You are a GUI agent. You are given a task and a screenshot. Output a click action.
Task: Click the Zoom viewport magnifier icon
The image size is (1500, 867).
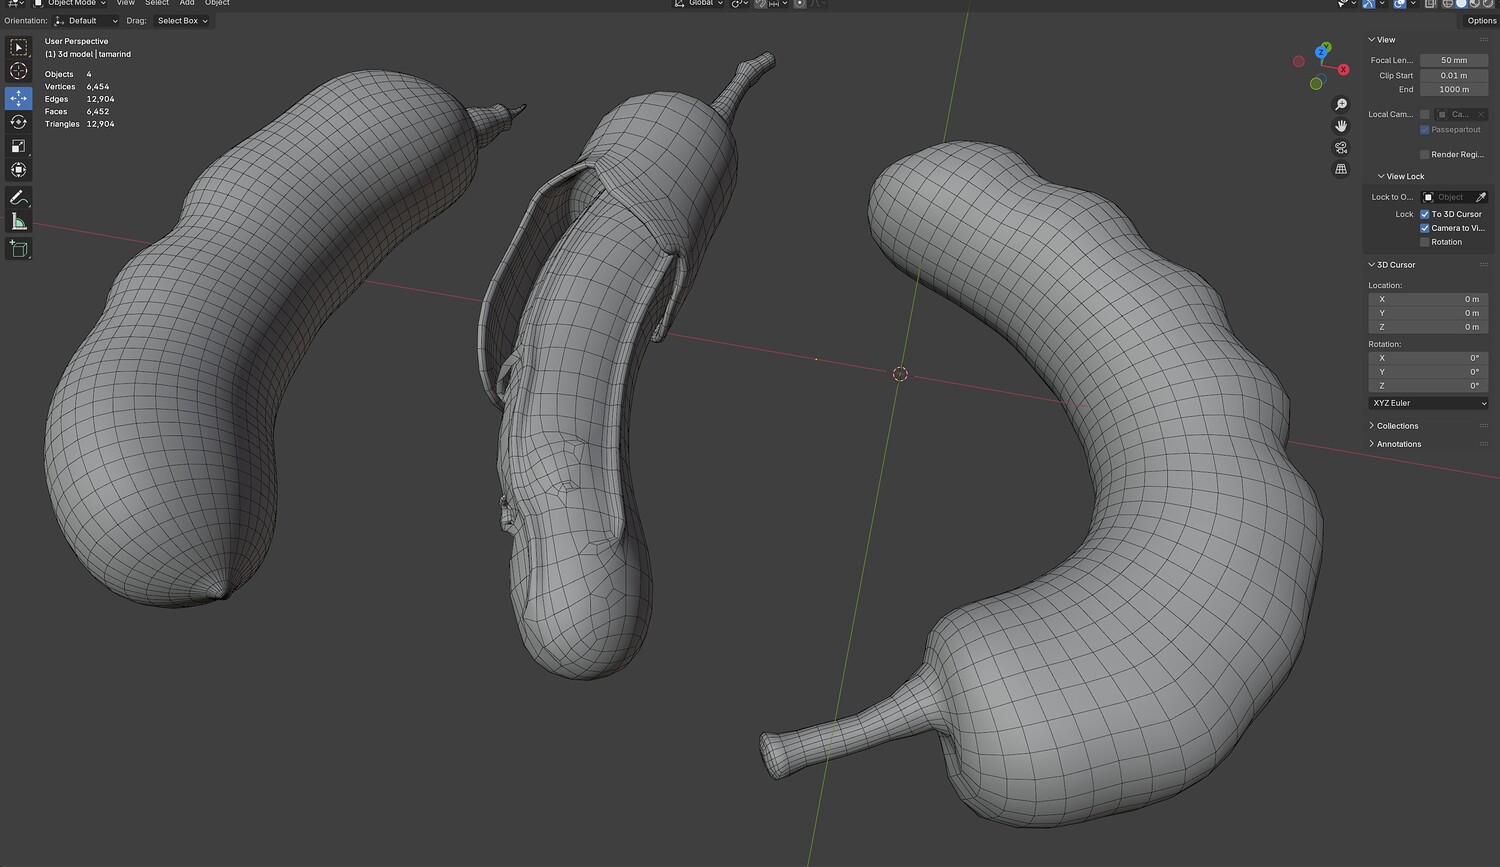tap(1341, 105)
